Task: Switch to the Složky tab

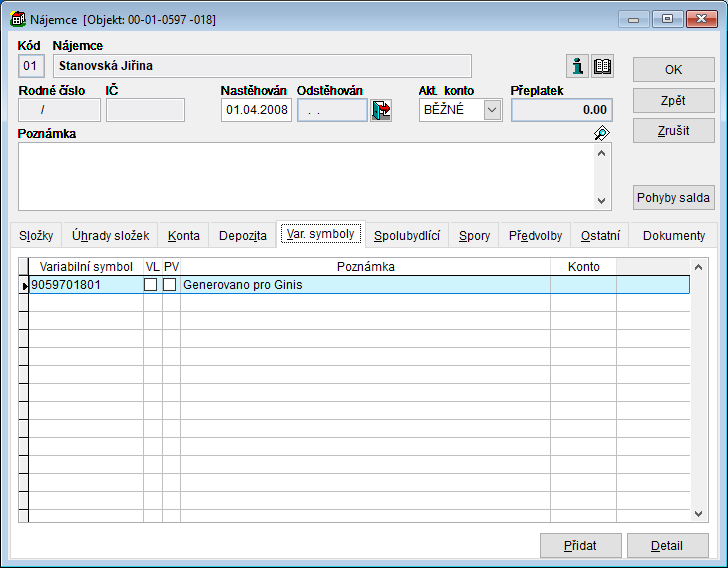Action: point(36,236)
